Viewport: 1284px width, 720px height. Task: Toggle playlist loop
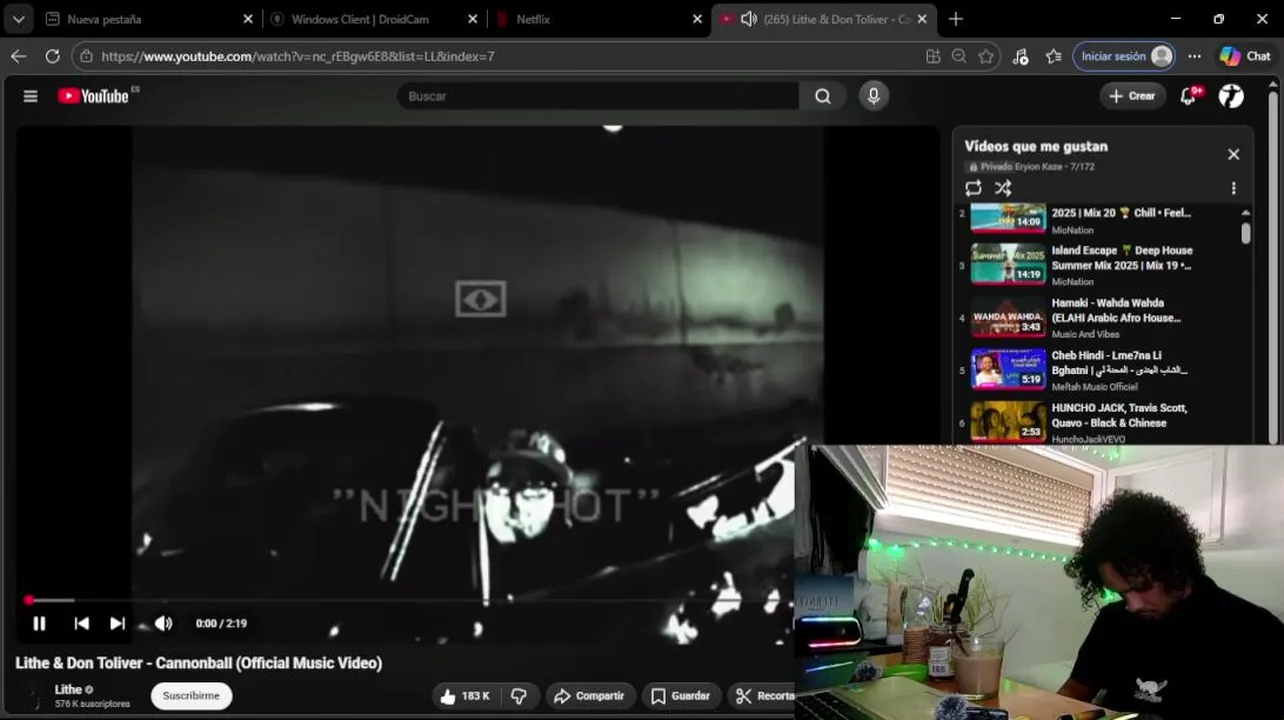tap(973, 188)
